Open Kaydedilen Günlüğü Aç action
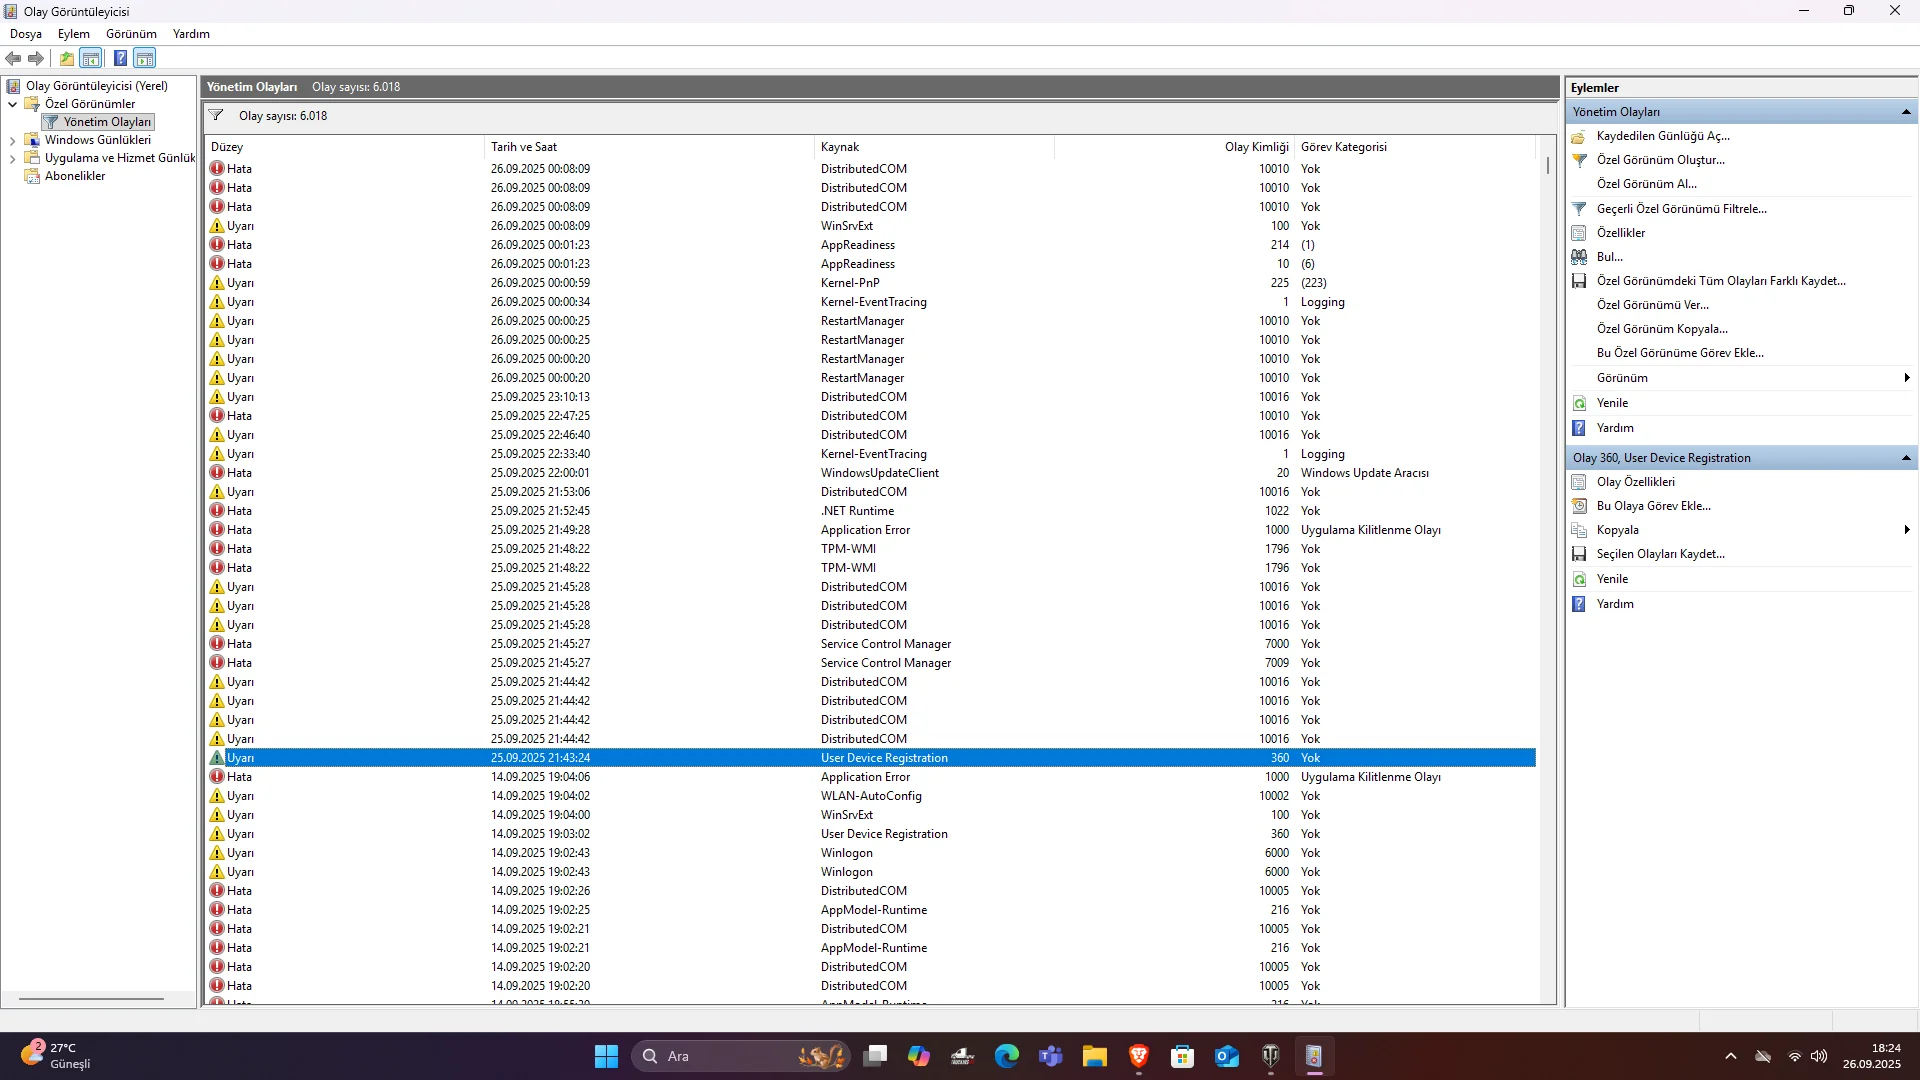Screen dimensions: 1920x1080 [1662, 136]
